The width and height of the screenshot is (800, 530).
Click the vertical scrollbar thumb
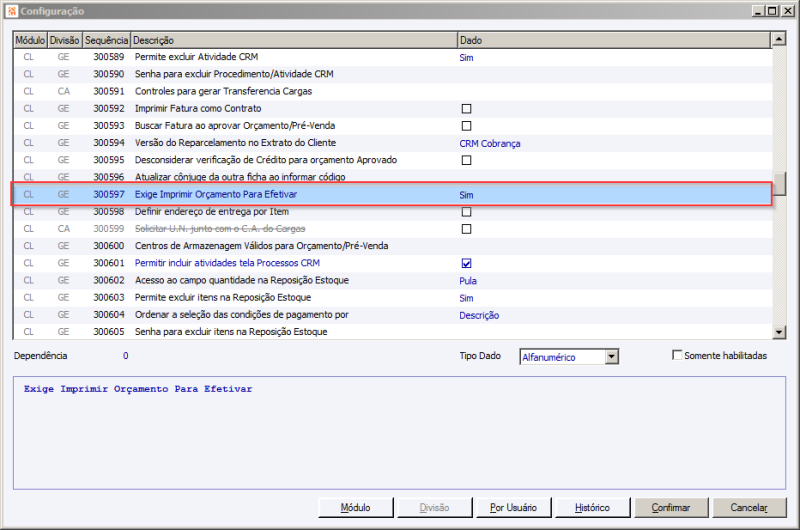tap(779, 184)
